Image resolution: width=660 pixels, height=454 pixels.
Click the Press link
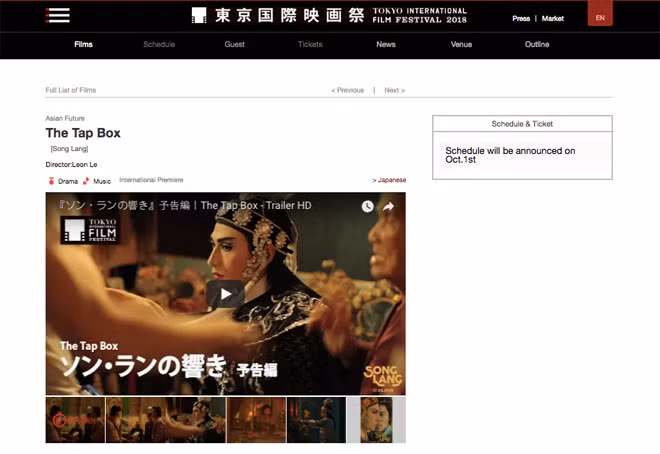coord(521,18)
